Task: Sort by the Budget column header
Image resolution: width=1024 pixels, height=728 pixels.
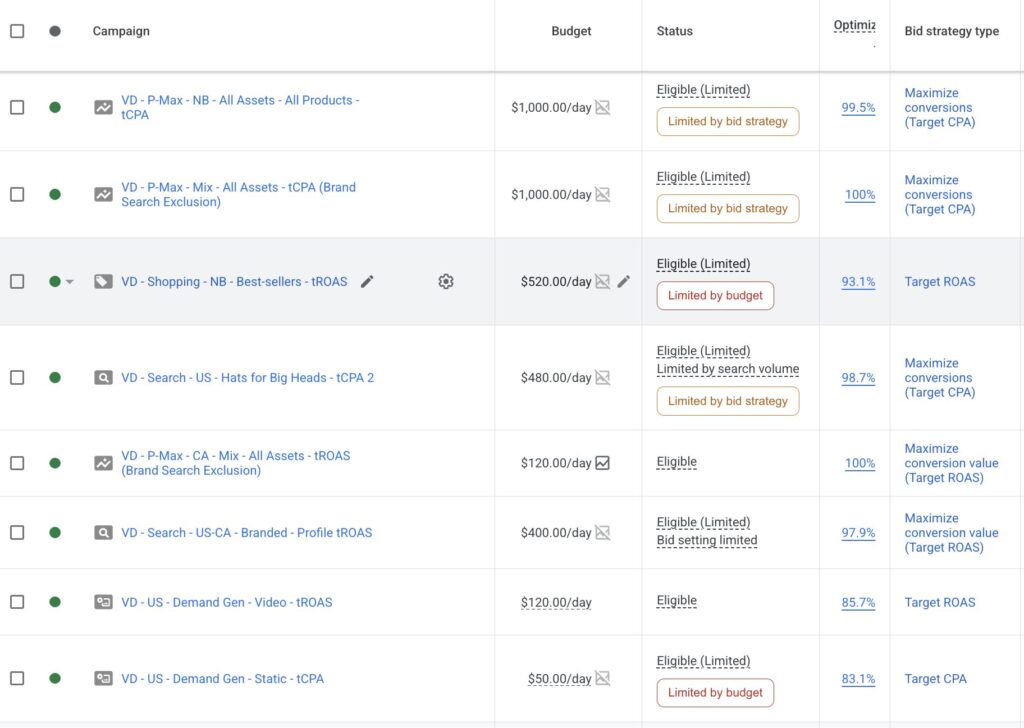Action: [x=571, y=31]
